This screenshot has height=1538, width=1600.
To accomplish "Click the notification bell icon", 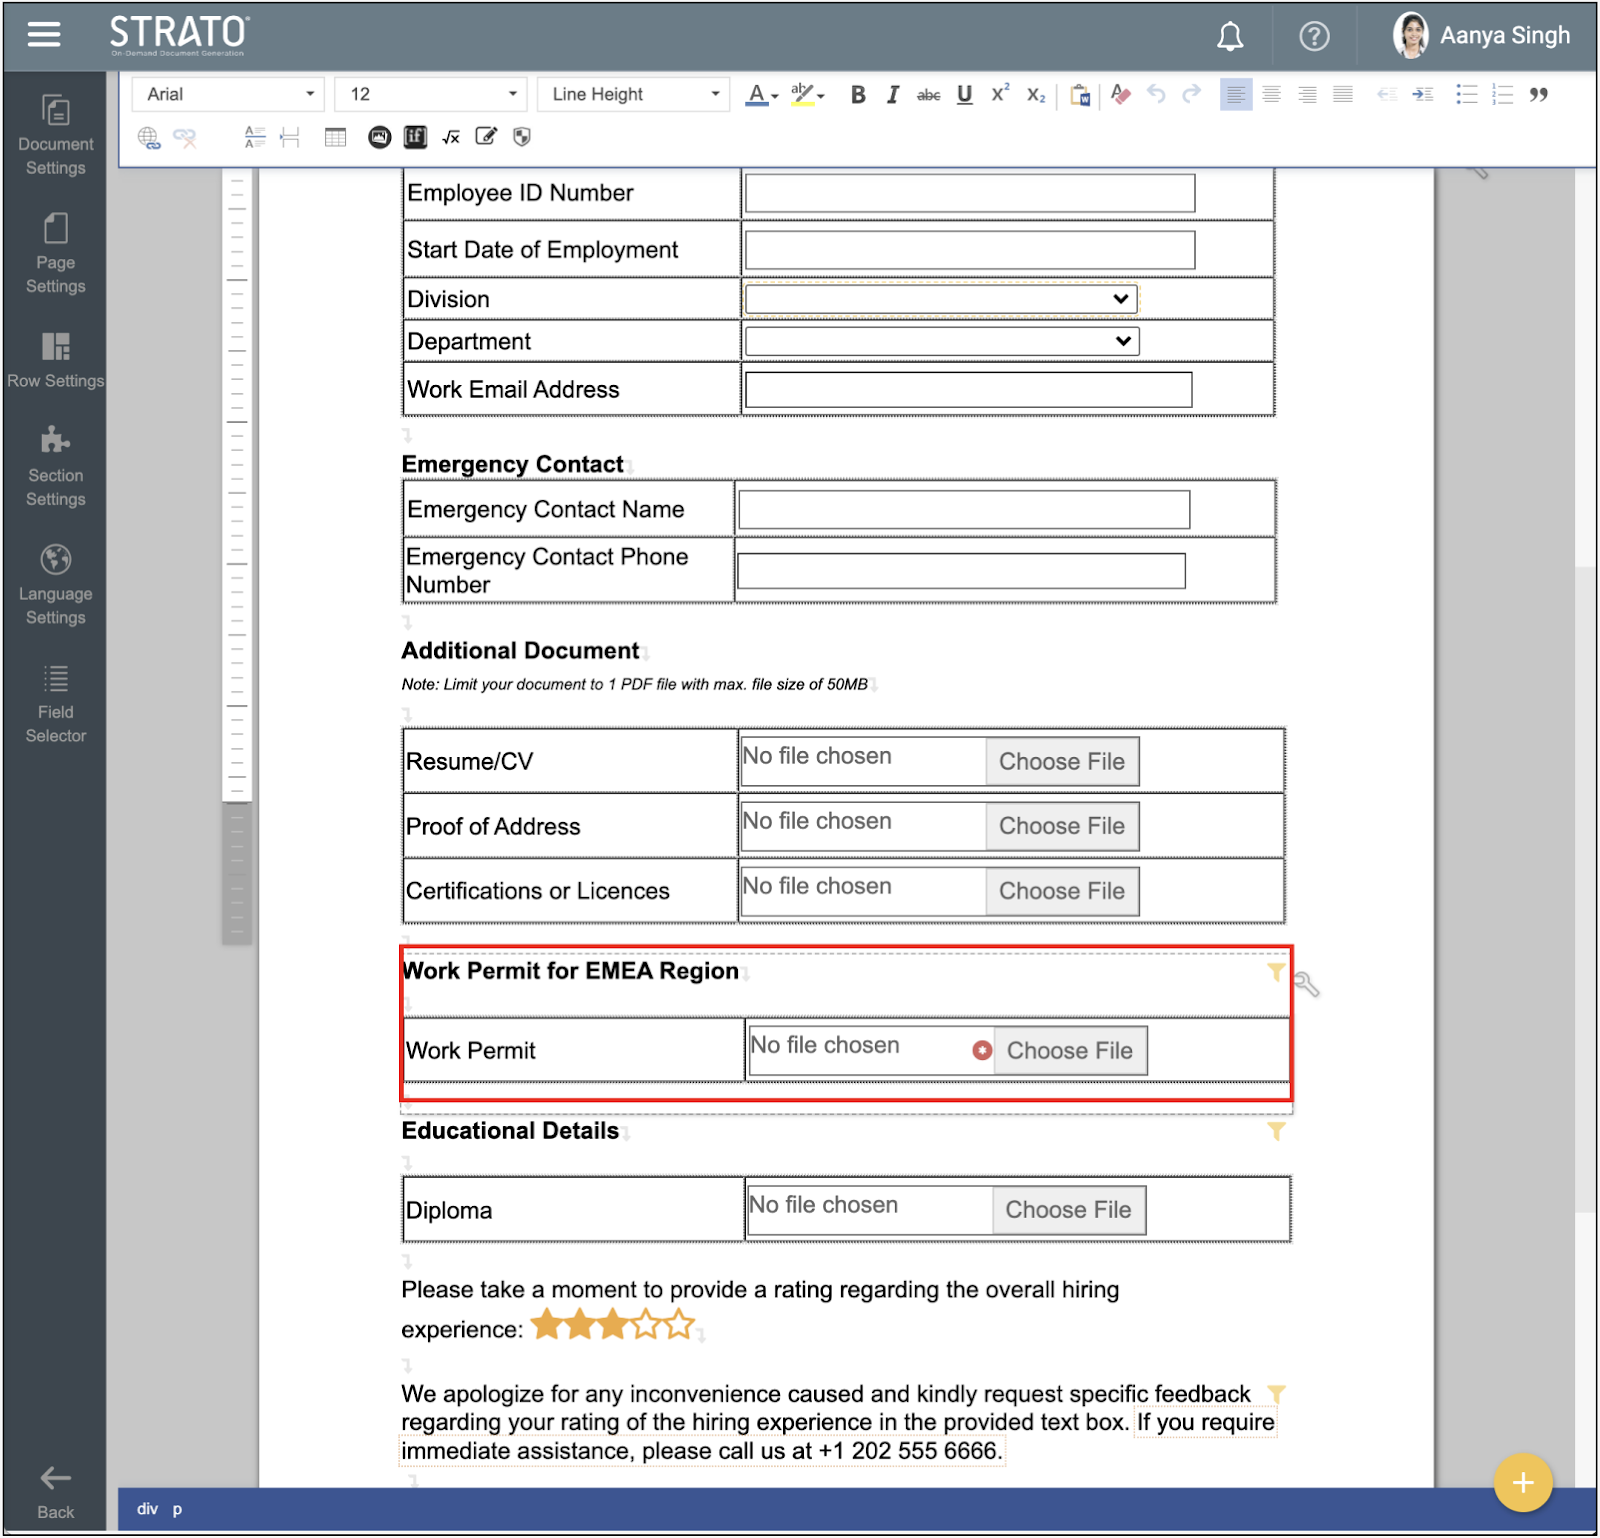I will (1229, 36).
